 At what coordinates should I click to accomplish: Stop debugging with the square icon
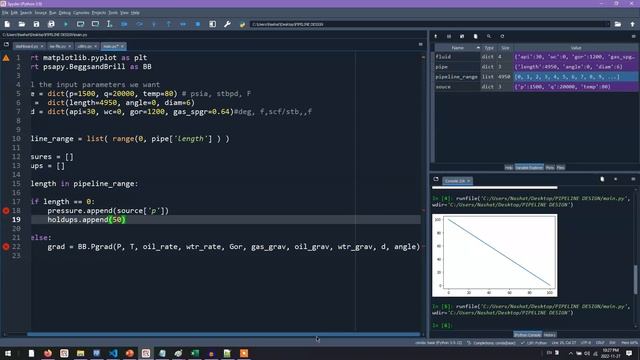point(198,24)
